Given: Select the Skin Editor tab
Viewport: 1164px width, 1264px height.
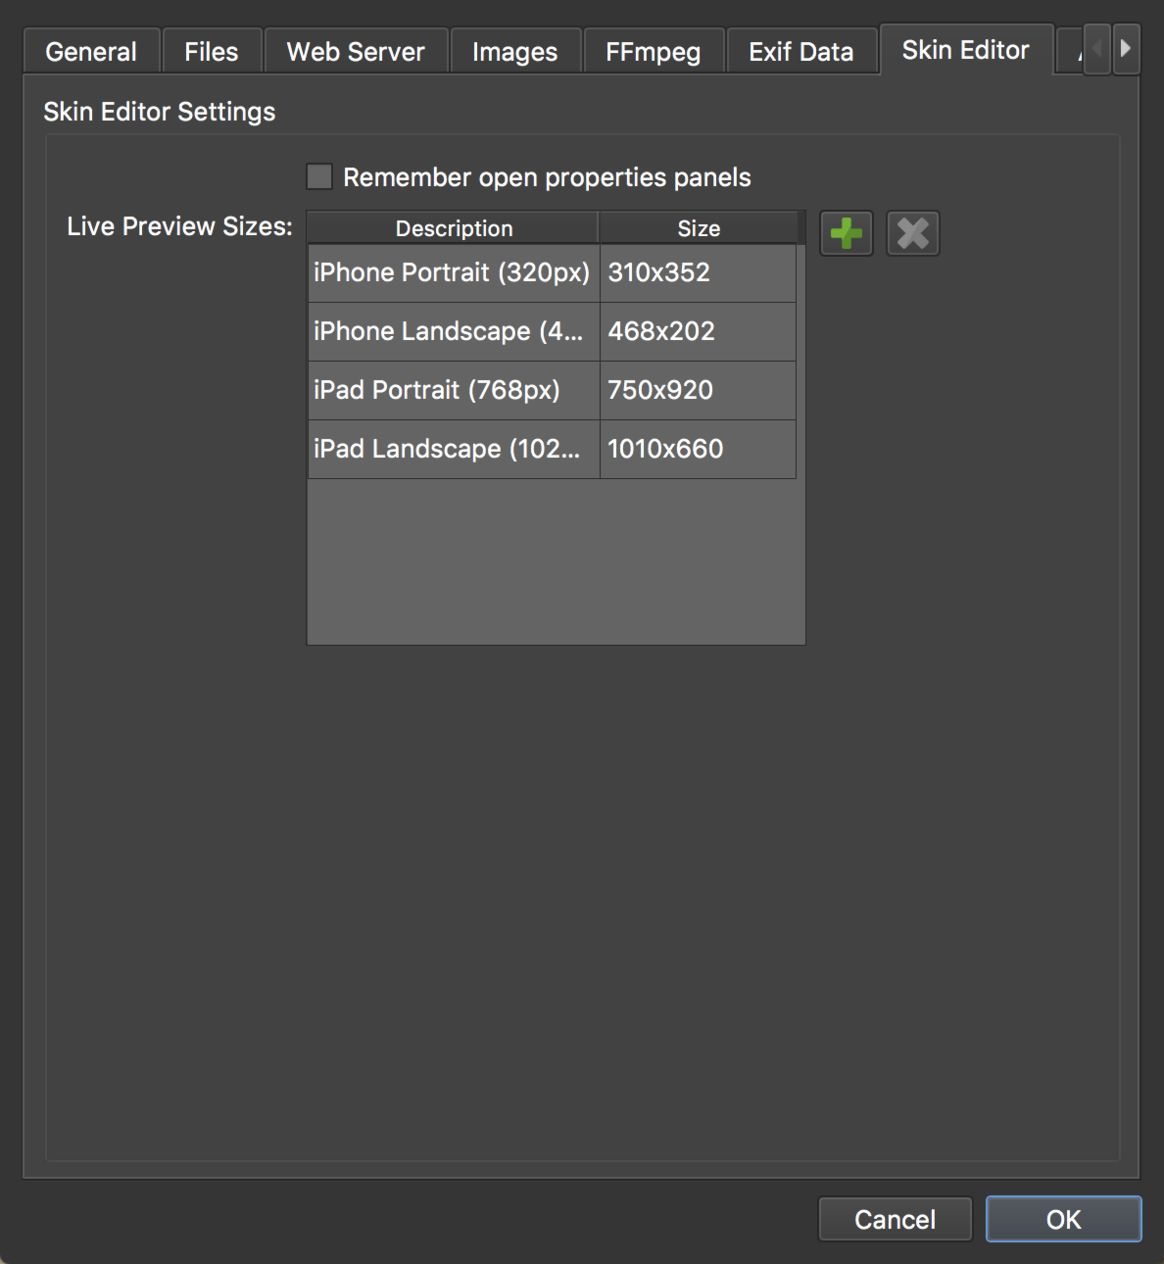Looking at the screenshot, I should tap(965, 50).
